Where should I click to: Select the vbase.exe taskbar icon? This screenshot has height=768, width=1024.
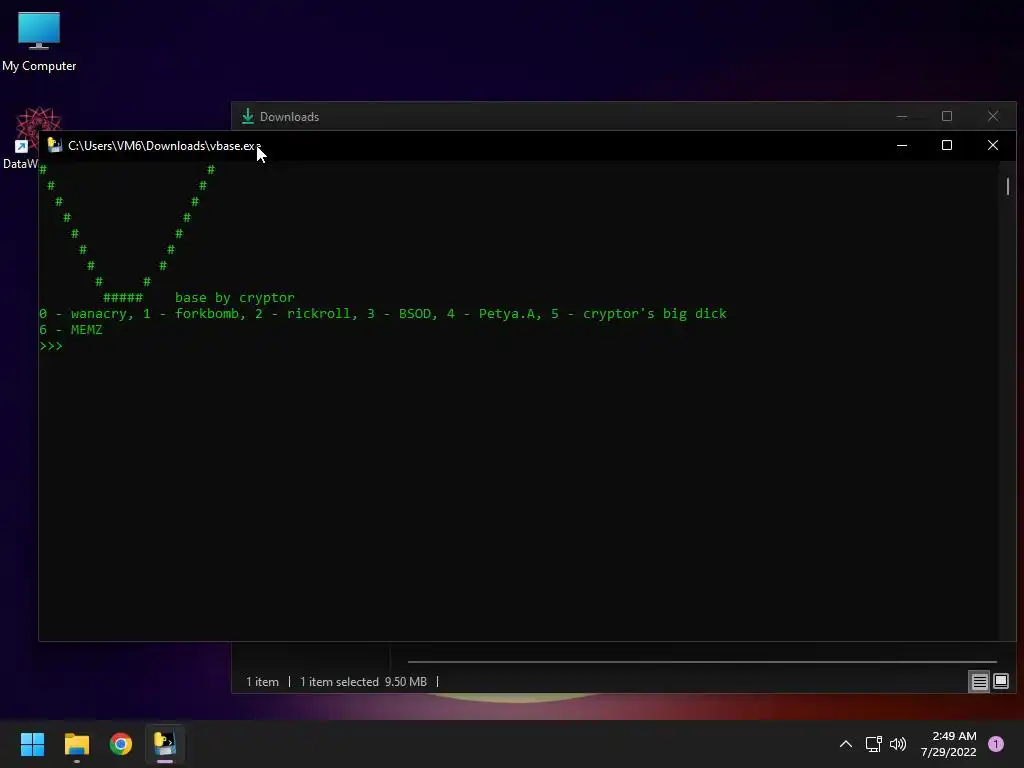[165, 744]
